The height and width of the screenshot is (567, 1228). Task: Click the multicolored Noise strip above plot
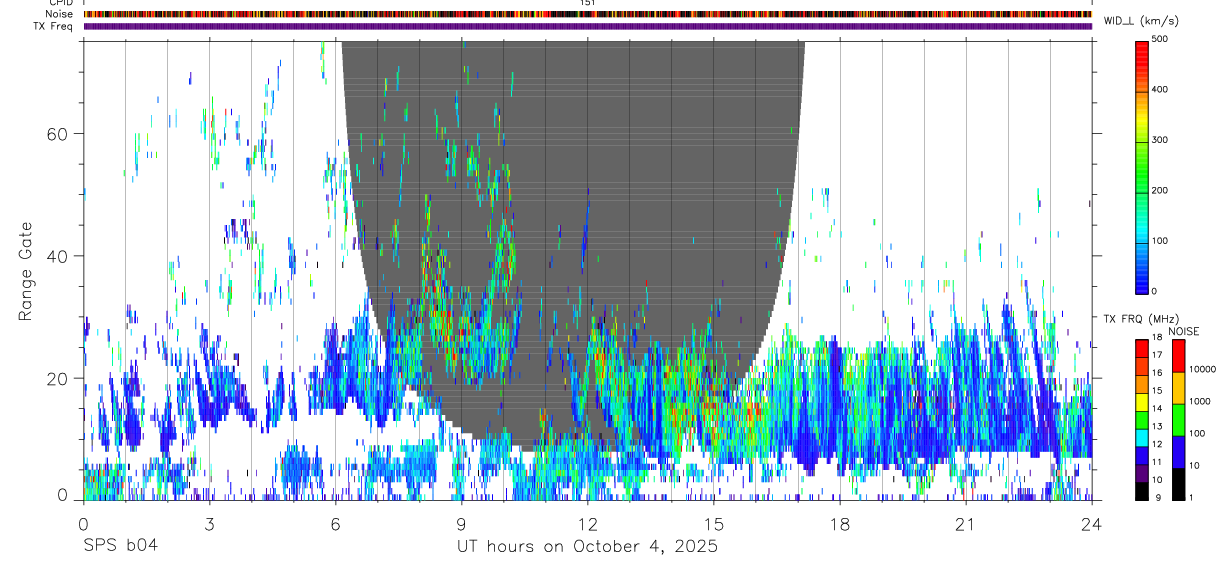(588, 14)
